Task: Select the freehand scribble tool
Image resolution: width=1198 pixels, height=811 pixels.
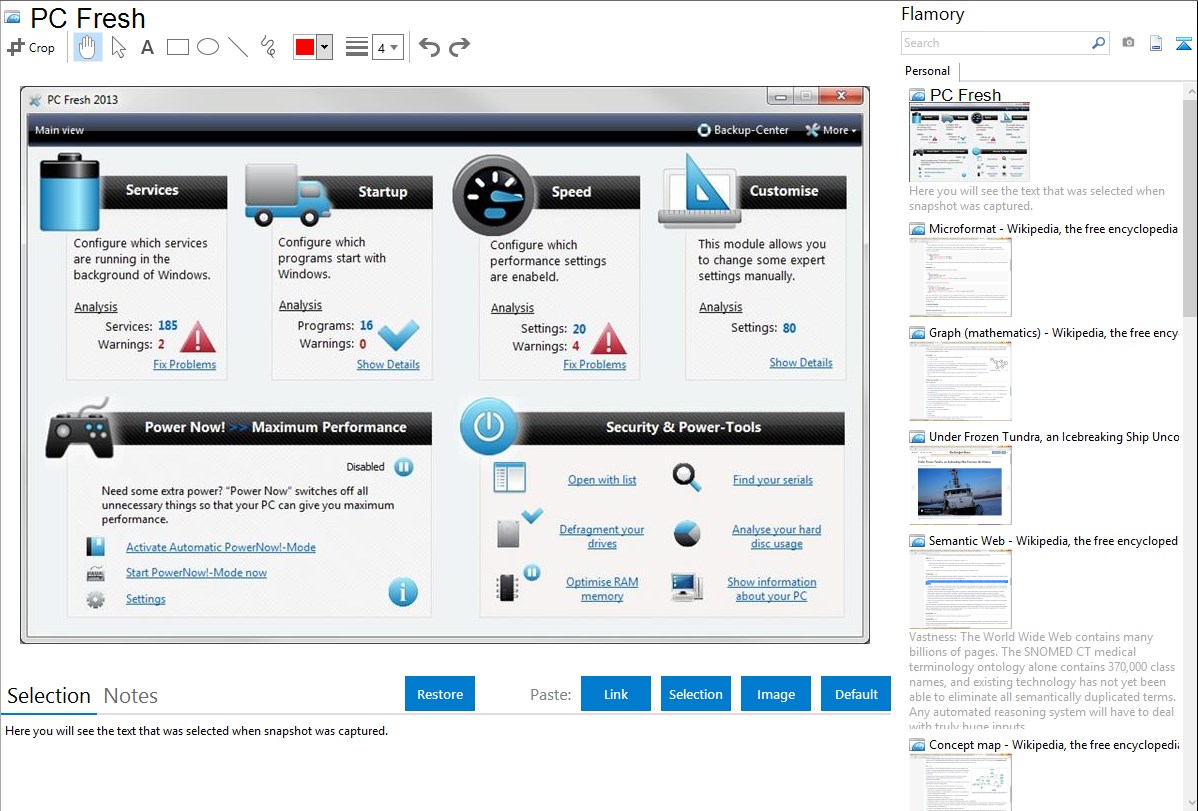Action: (268, 47)
